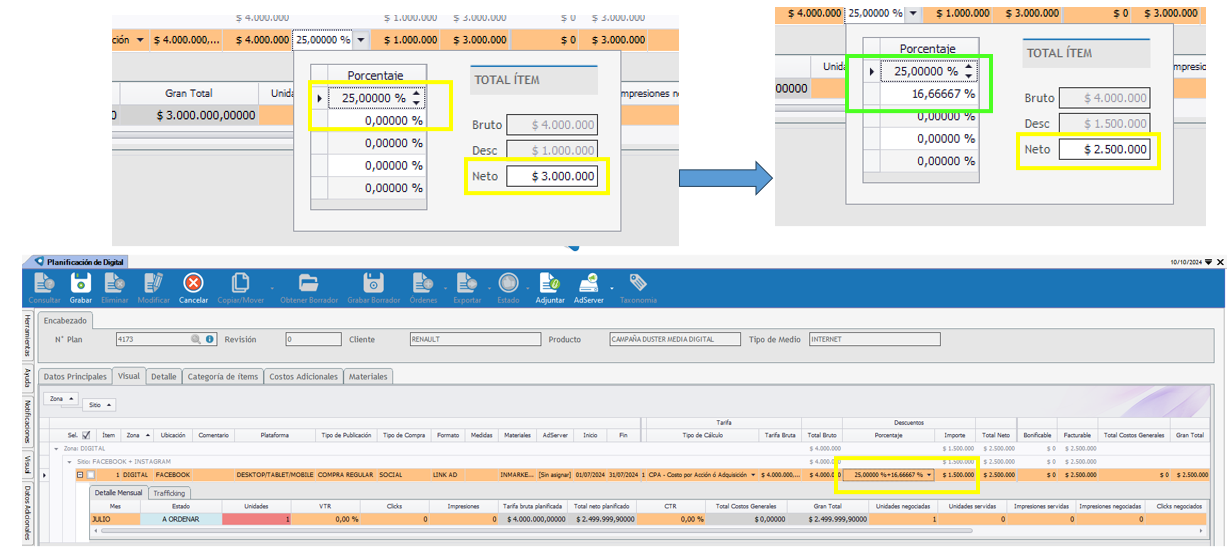Click the Tipo de Publicación column header
The height and width of the screenshot is (549, 1227).
tap(346, 435)
